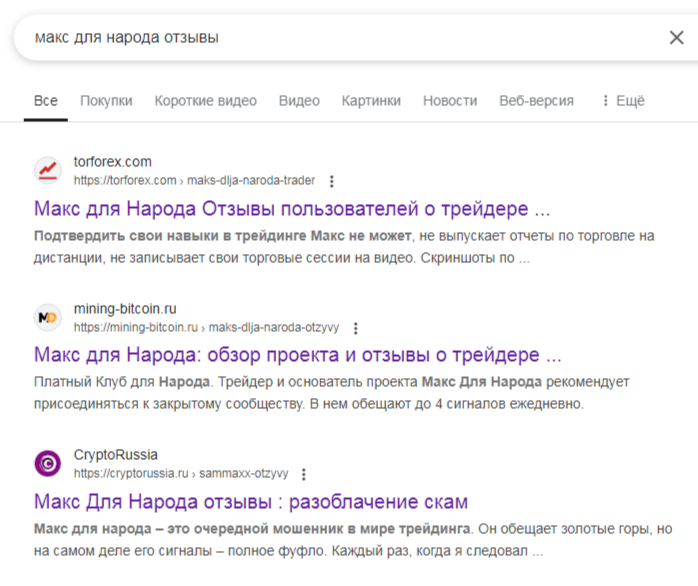Open the three-dot menu for mining-bitcoin.ru result
The image size is (698, 586).
coord(355,328)
